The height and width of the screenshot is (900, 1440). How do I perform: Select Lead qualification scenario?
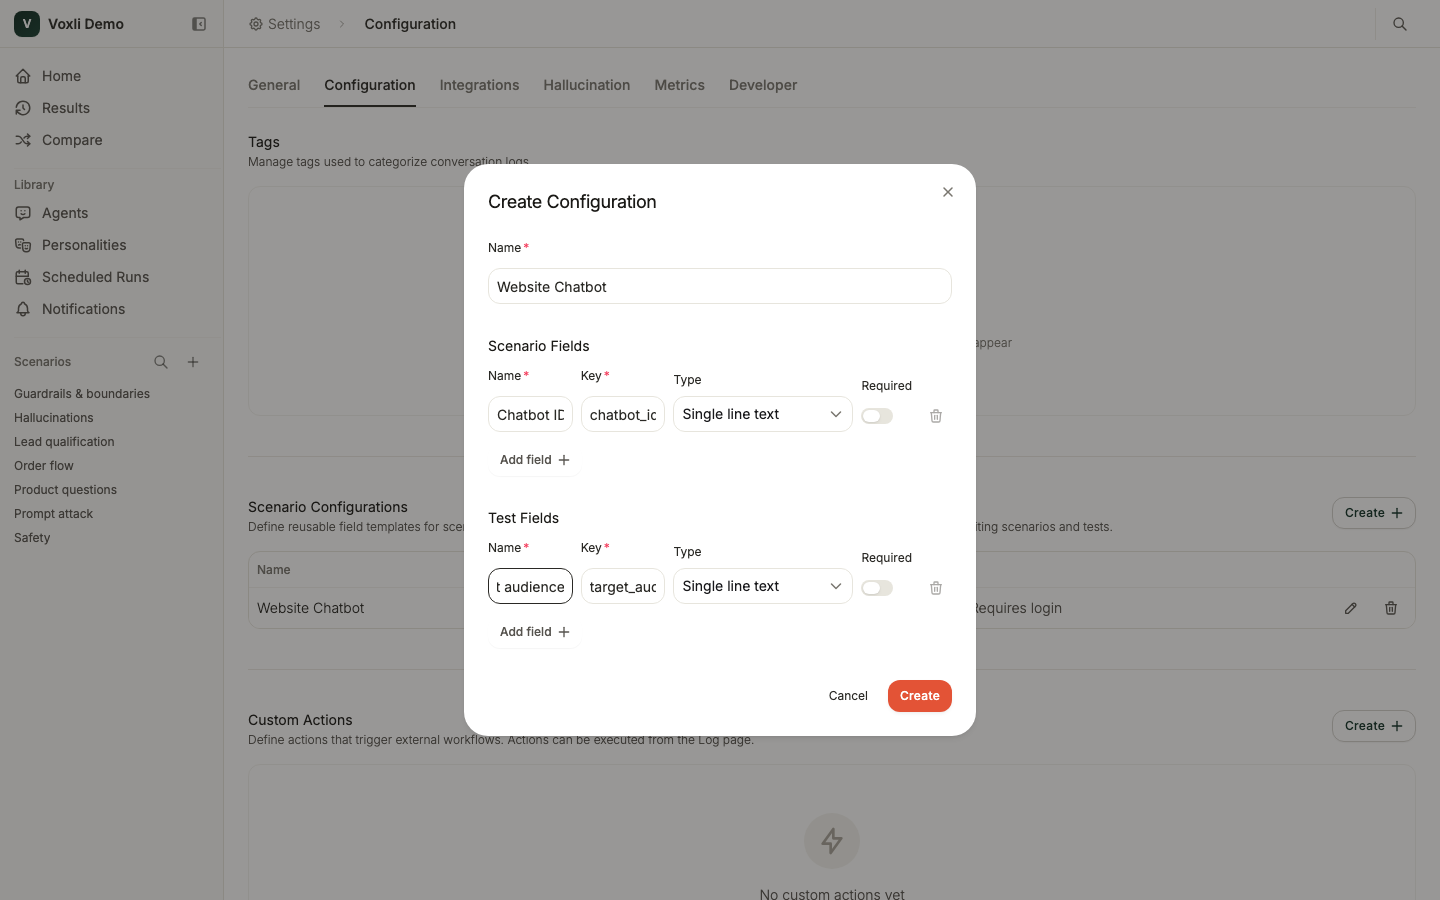[64, 442]
